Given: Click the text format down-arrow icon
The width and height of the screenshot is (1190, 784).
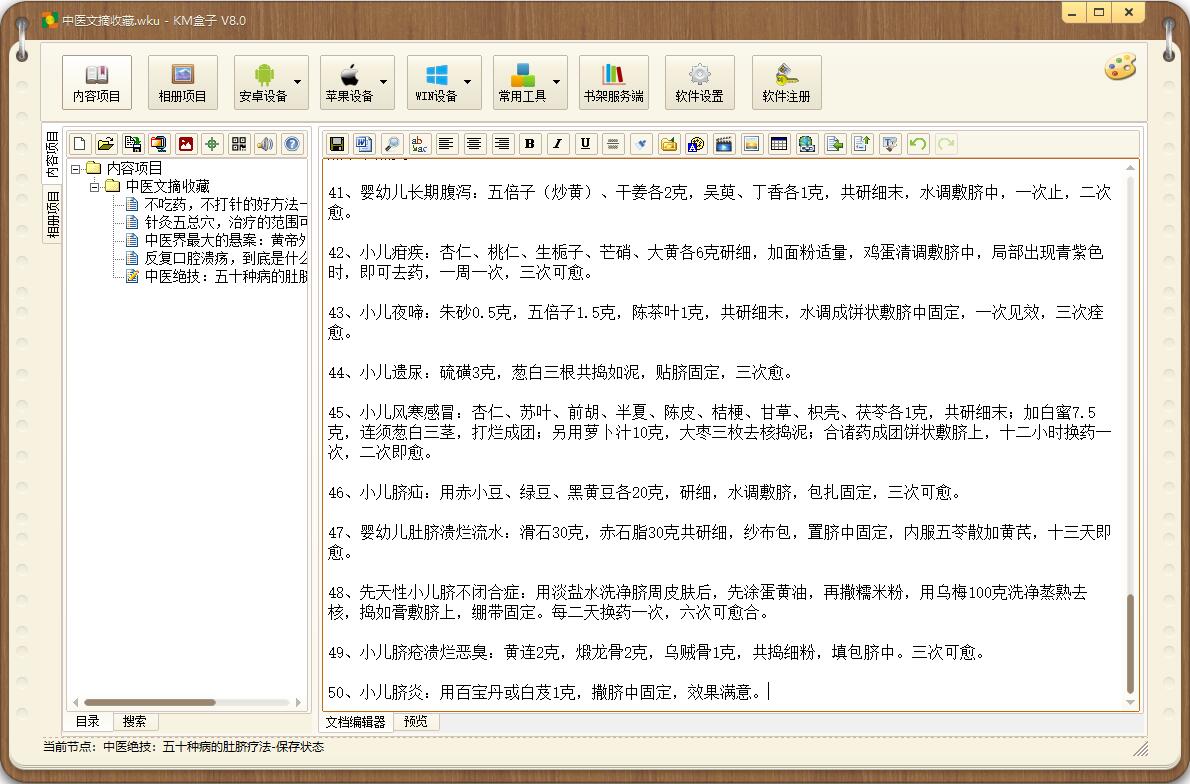Looking at the screenshot, I should point(890,143).
